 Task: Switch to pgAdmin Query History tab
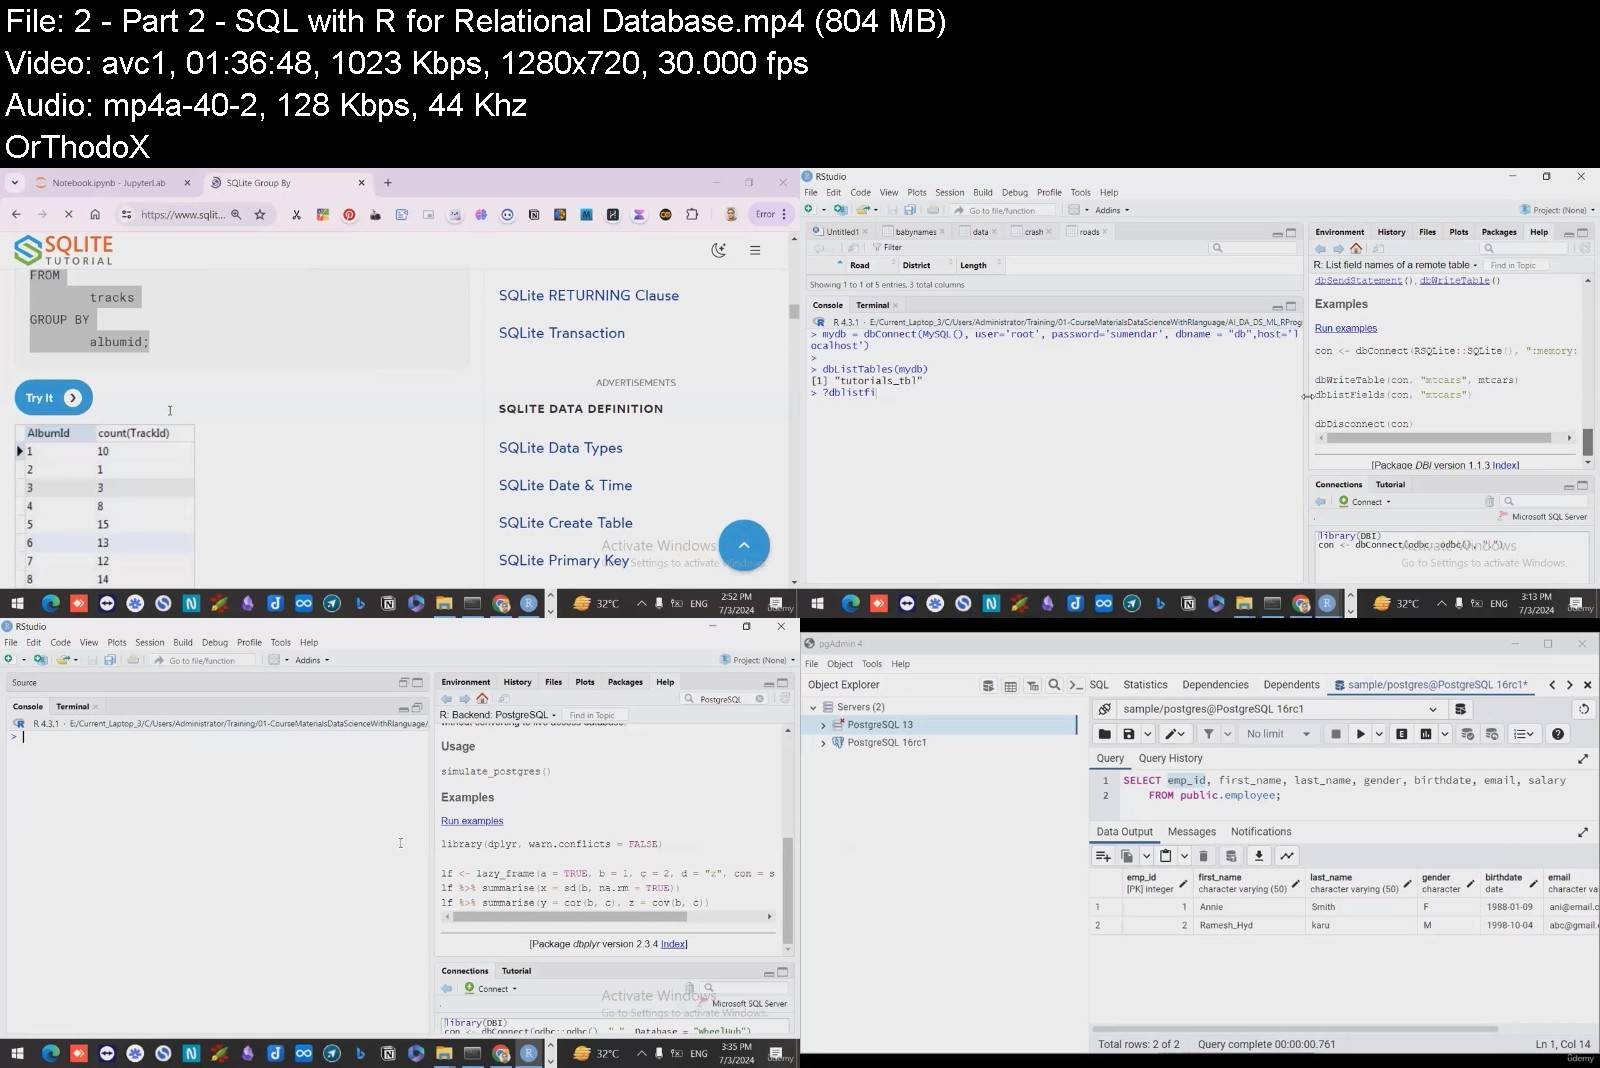point(1170,758)
